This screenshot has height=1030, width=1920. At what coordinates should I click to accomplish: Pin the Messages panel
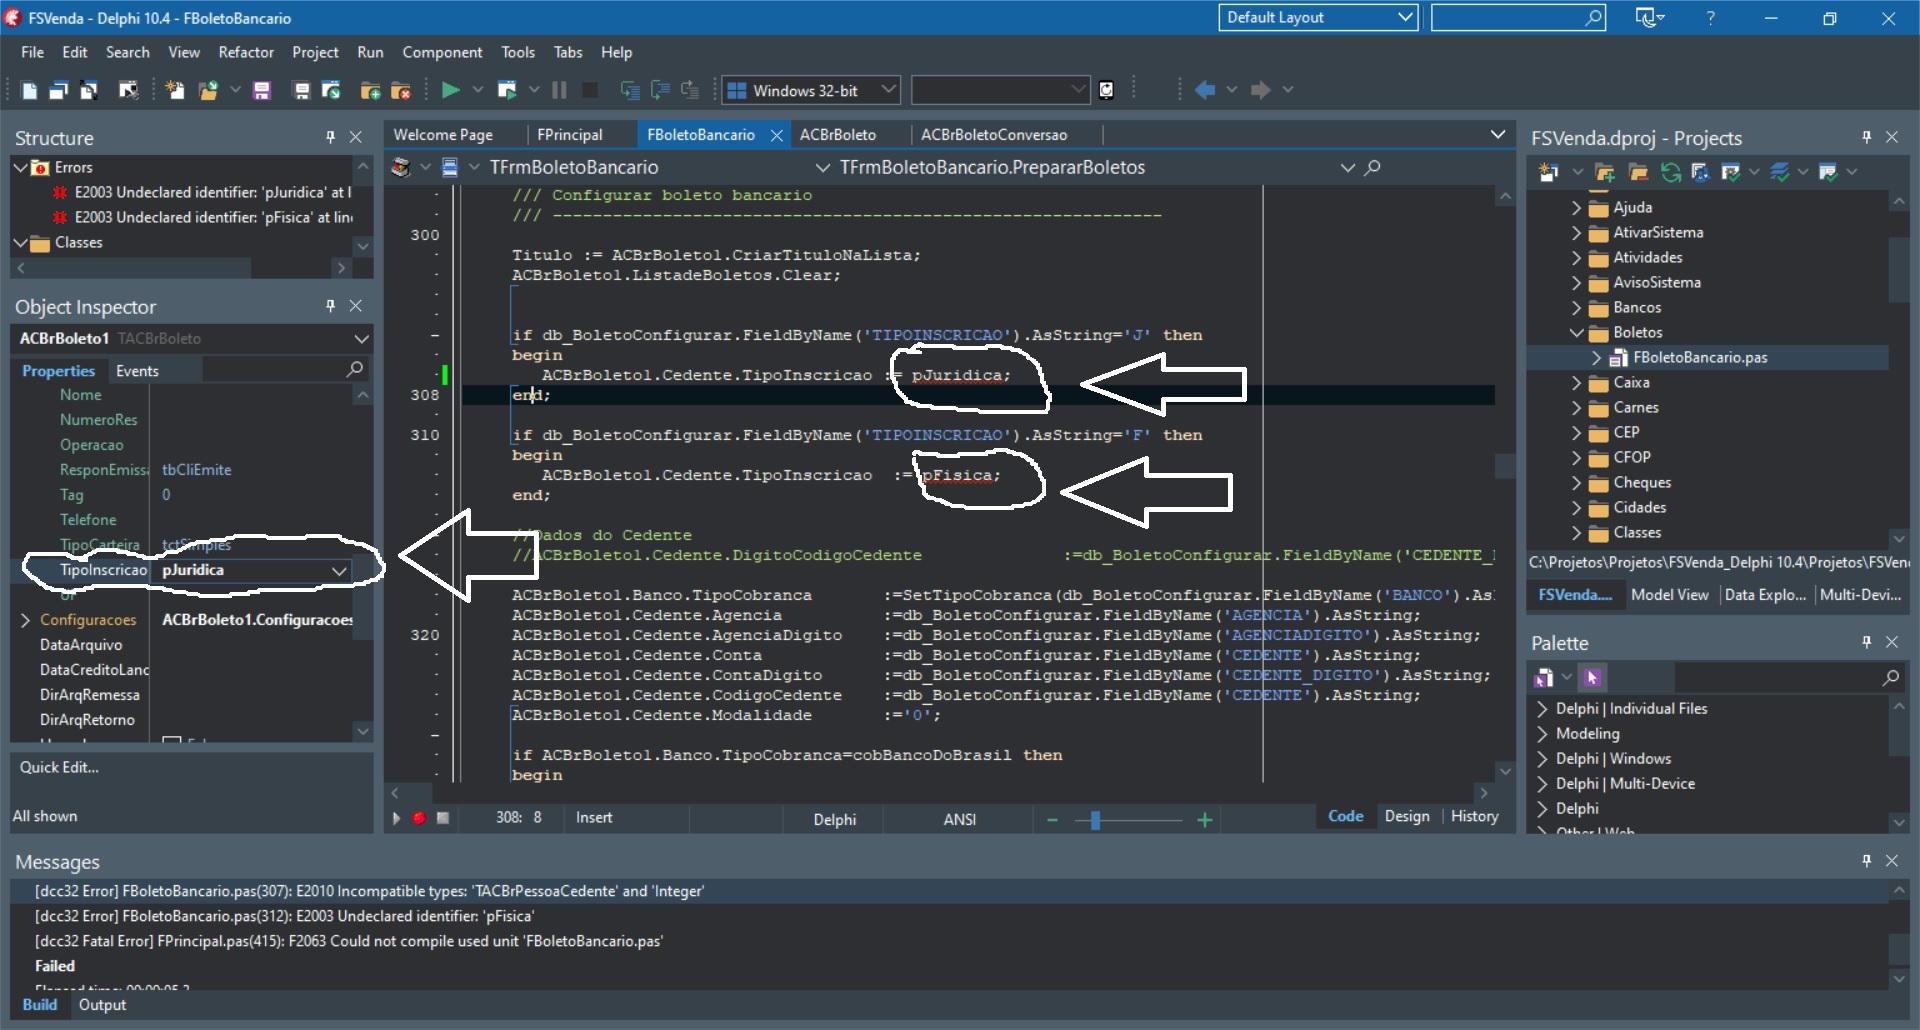point(1866,861)
